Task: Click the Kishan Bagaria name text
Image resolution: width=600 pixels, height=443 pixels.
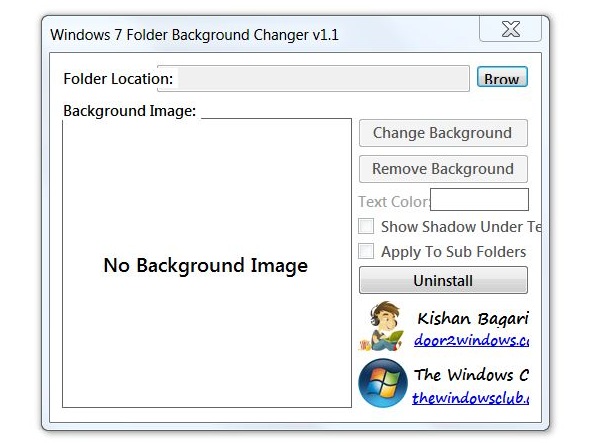Action: pos(473,319)
